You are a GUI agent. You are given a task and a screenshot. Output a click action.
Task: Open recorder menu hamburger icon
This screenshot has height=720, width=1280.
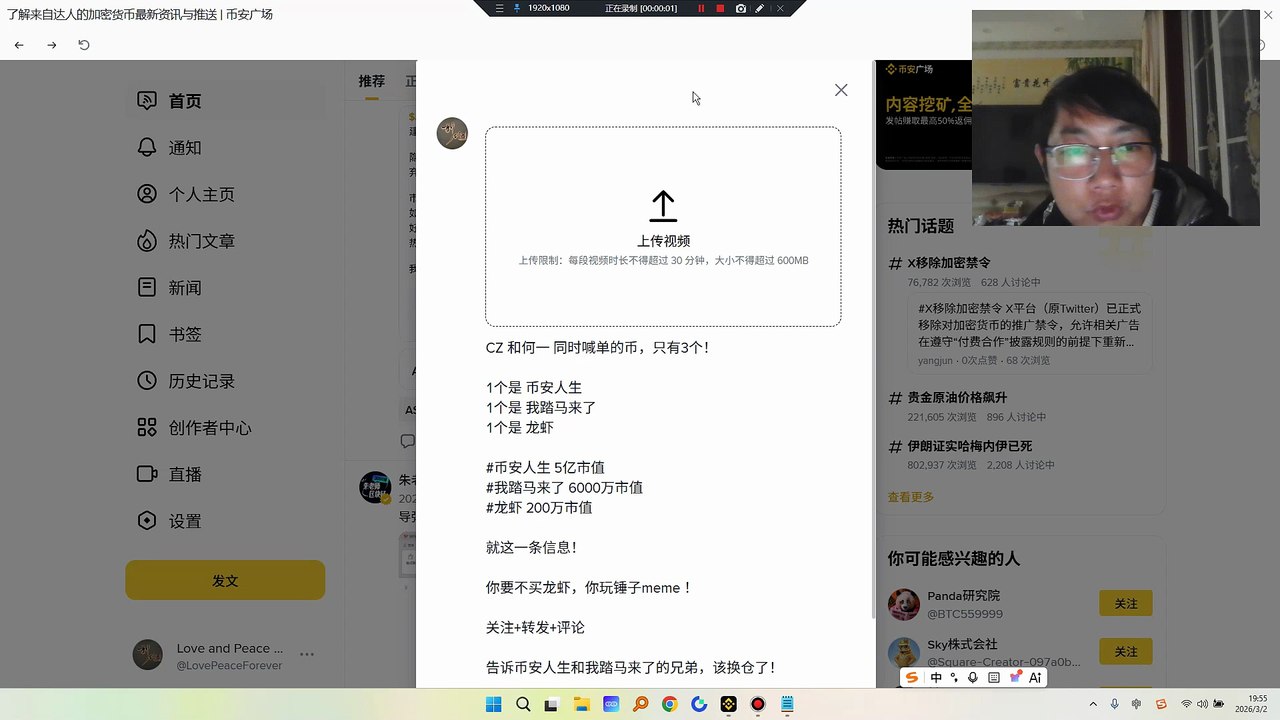(500, 8)
